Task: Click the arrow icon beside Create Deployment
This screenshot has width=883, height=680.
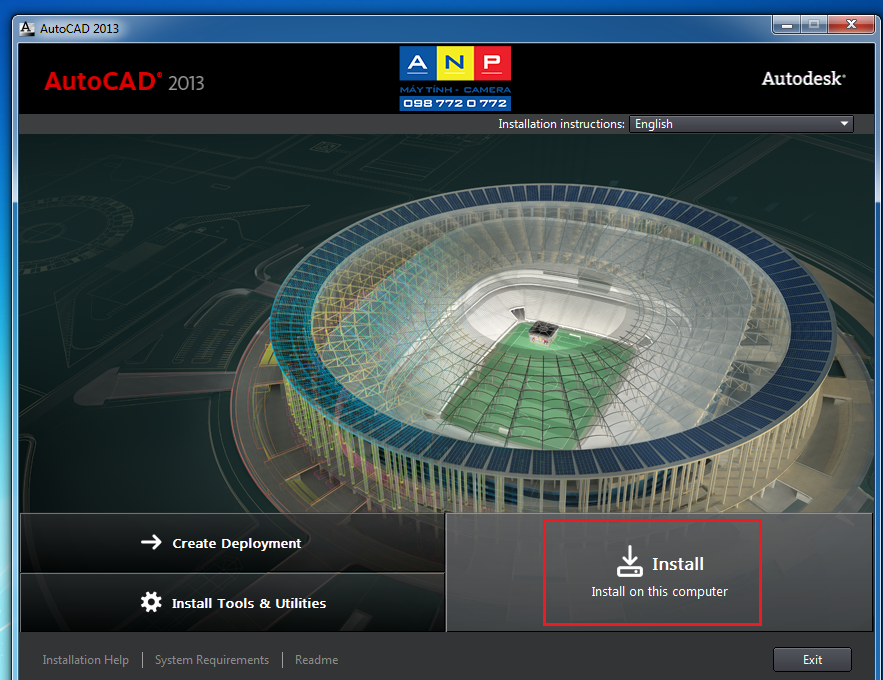Action: [151, 542]
